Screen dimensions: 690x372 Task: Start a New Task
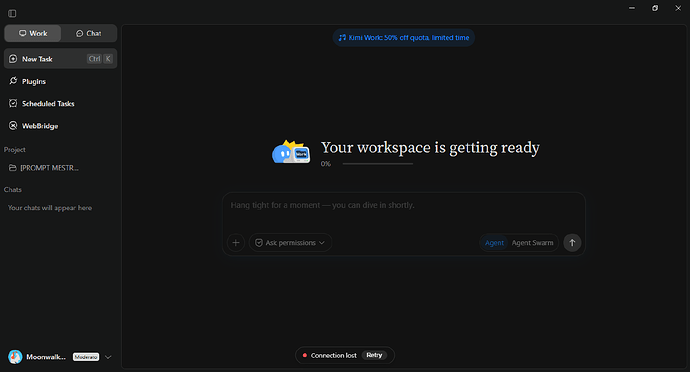(x=60, y=59)
